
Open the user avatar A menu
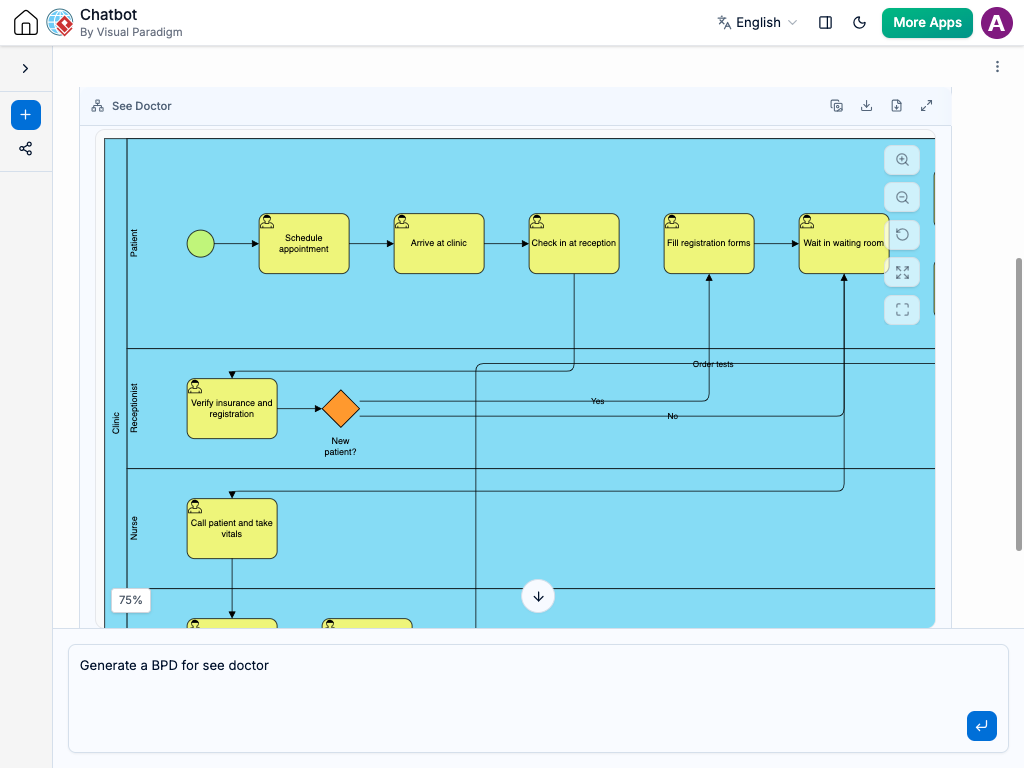coord(997,23)
